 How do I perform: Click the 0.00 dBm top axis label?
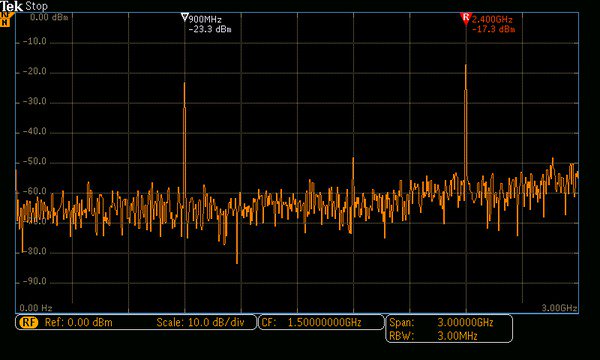49,17
